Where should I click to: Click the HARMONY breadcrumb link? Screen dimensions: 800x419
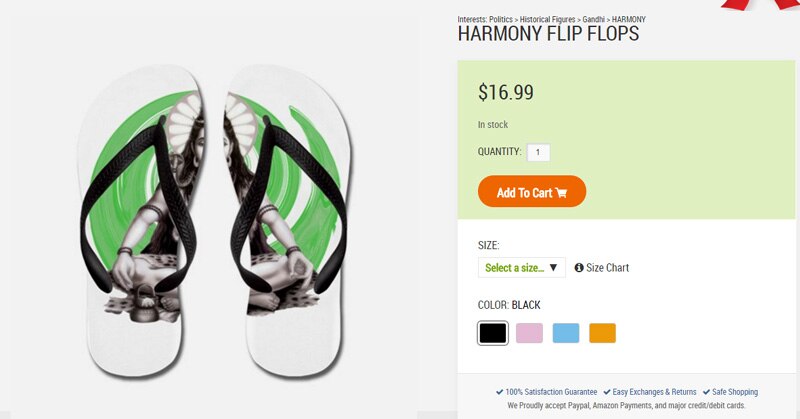(x=629, y=19)
